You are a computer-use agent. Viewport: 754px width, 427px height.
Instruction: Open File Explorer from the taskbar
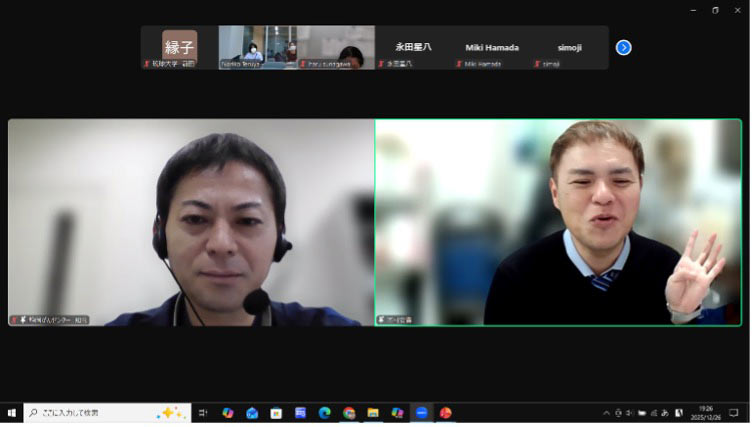373,413
